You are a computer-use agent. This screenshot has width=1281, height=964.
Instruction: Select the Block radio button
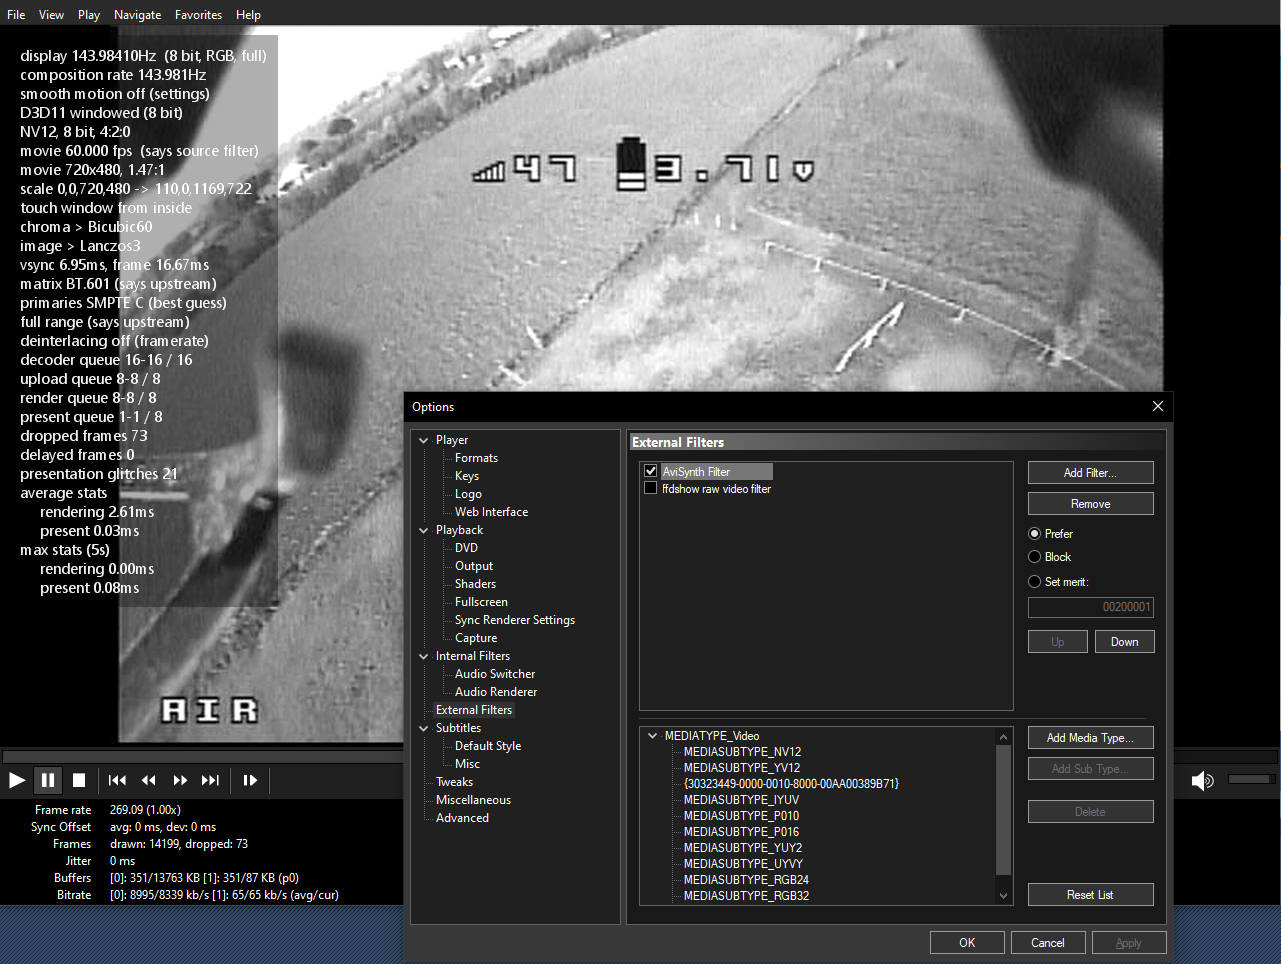click(1035, 557)
